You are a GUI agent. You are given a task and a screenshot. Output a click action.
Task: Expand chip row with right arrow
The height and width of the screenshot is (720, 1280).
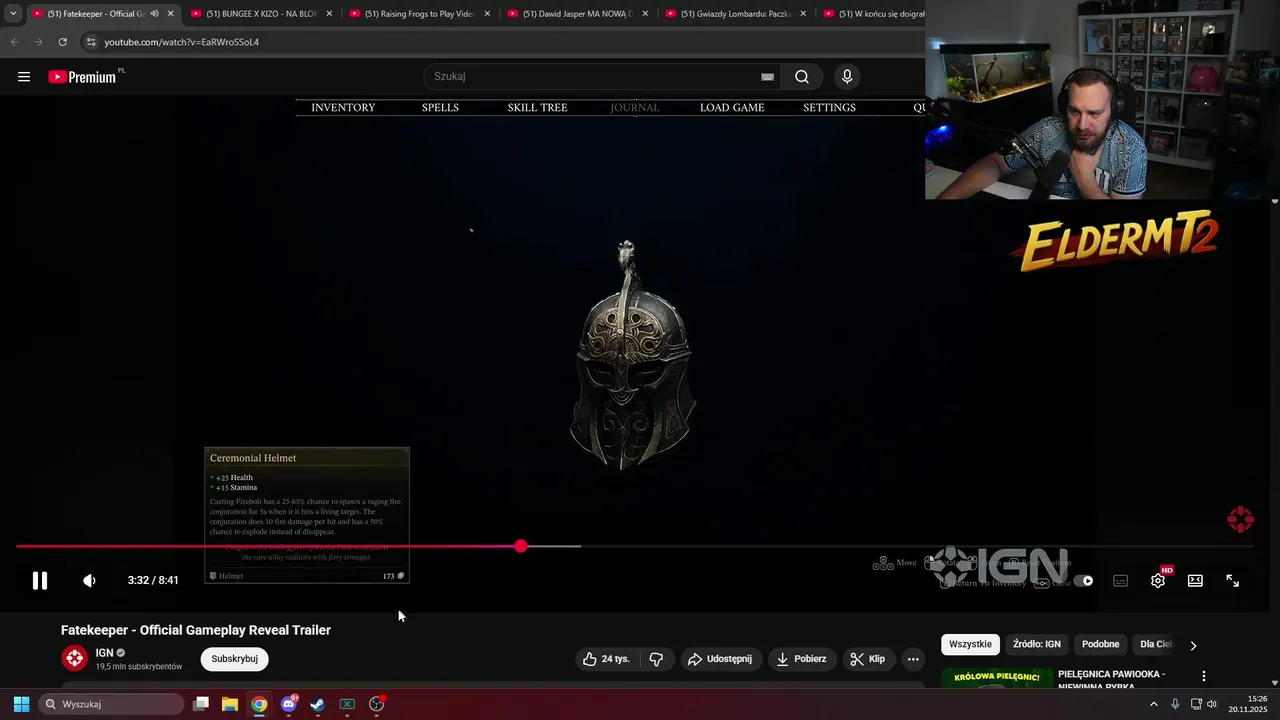(1193, 645)
